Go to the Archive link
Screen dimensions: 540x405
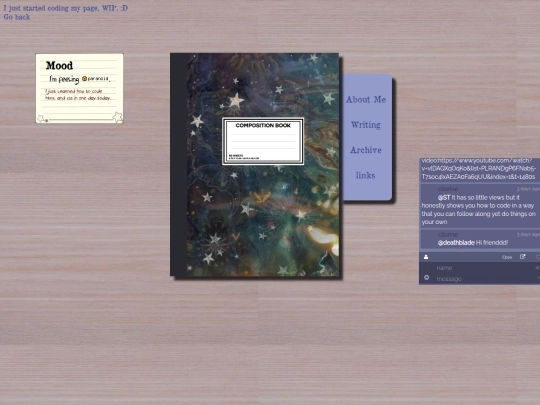(366, 150)
